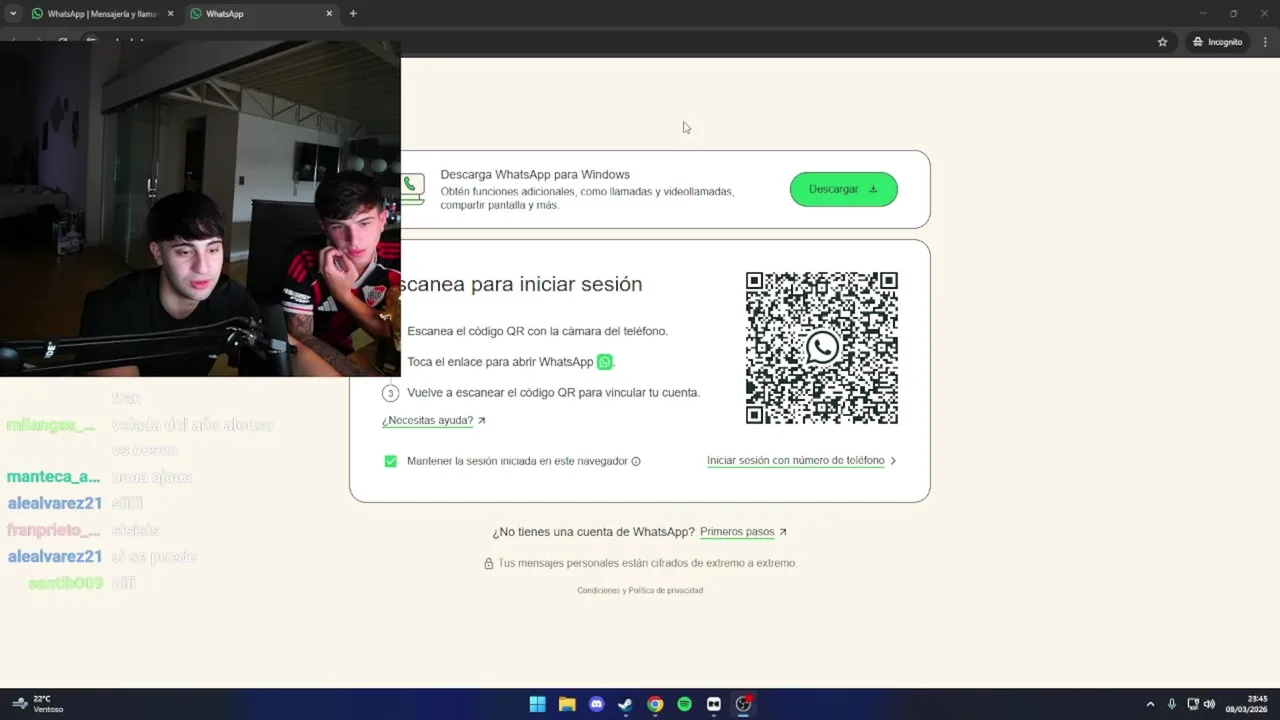
Task: Click the Incognito indicator
Action: coord(1217,42)
